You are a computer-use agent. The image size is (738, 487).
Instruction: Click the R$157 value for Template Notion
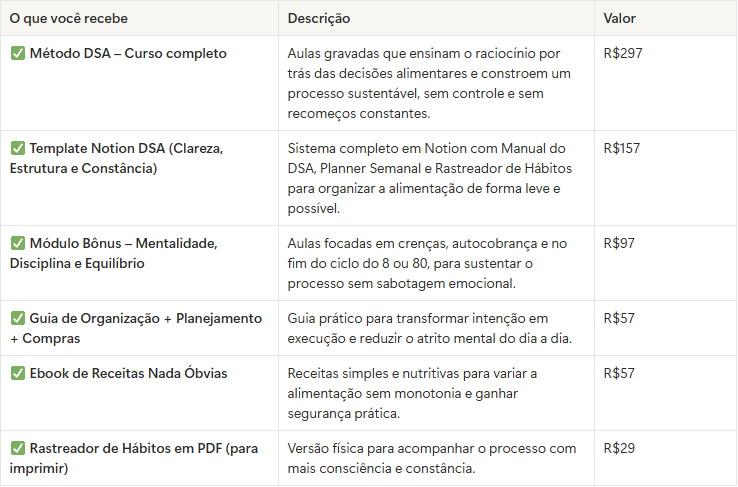click(x=623, y=148)
